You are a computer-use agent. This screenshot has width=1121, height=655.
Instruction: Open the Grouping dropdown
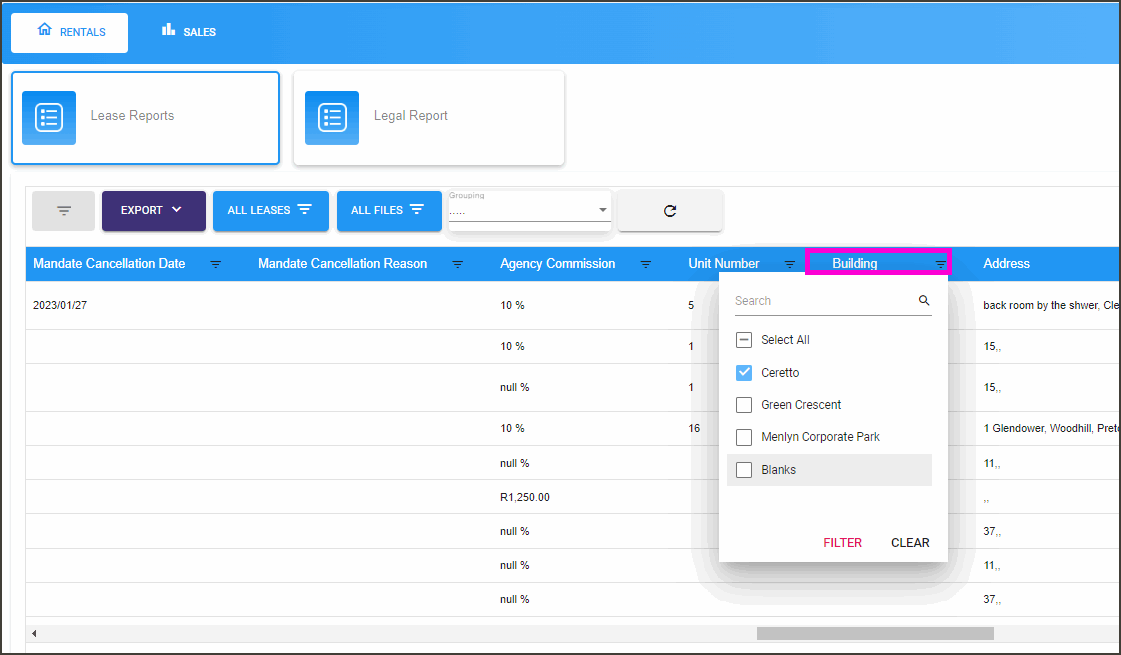coord(601,209)
